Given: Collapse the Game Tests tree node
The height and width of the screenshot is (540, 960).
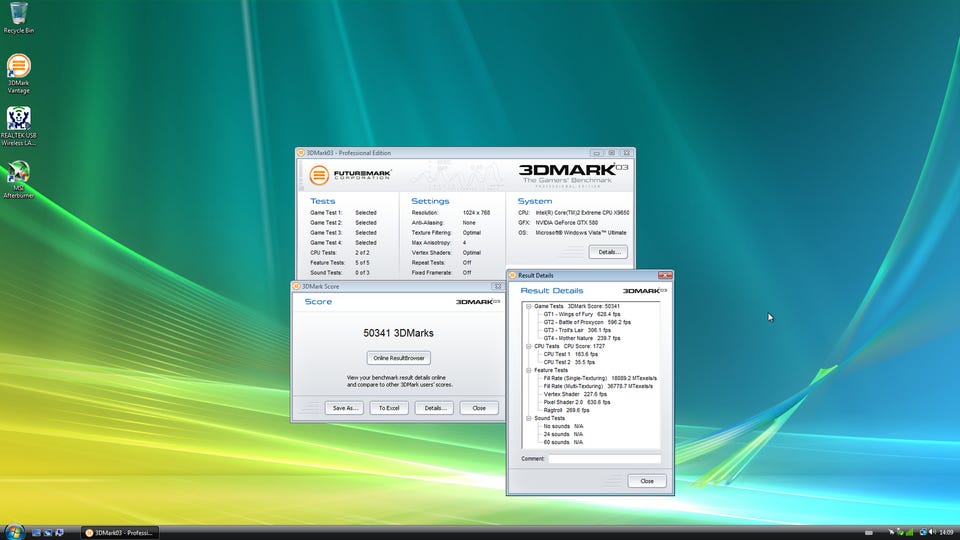Looking at the screenshot, I should (528, 306).
